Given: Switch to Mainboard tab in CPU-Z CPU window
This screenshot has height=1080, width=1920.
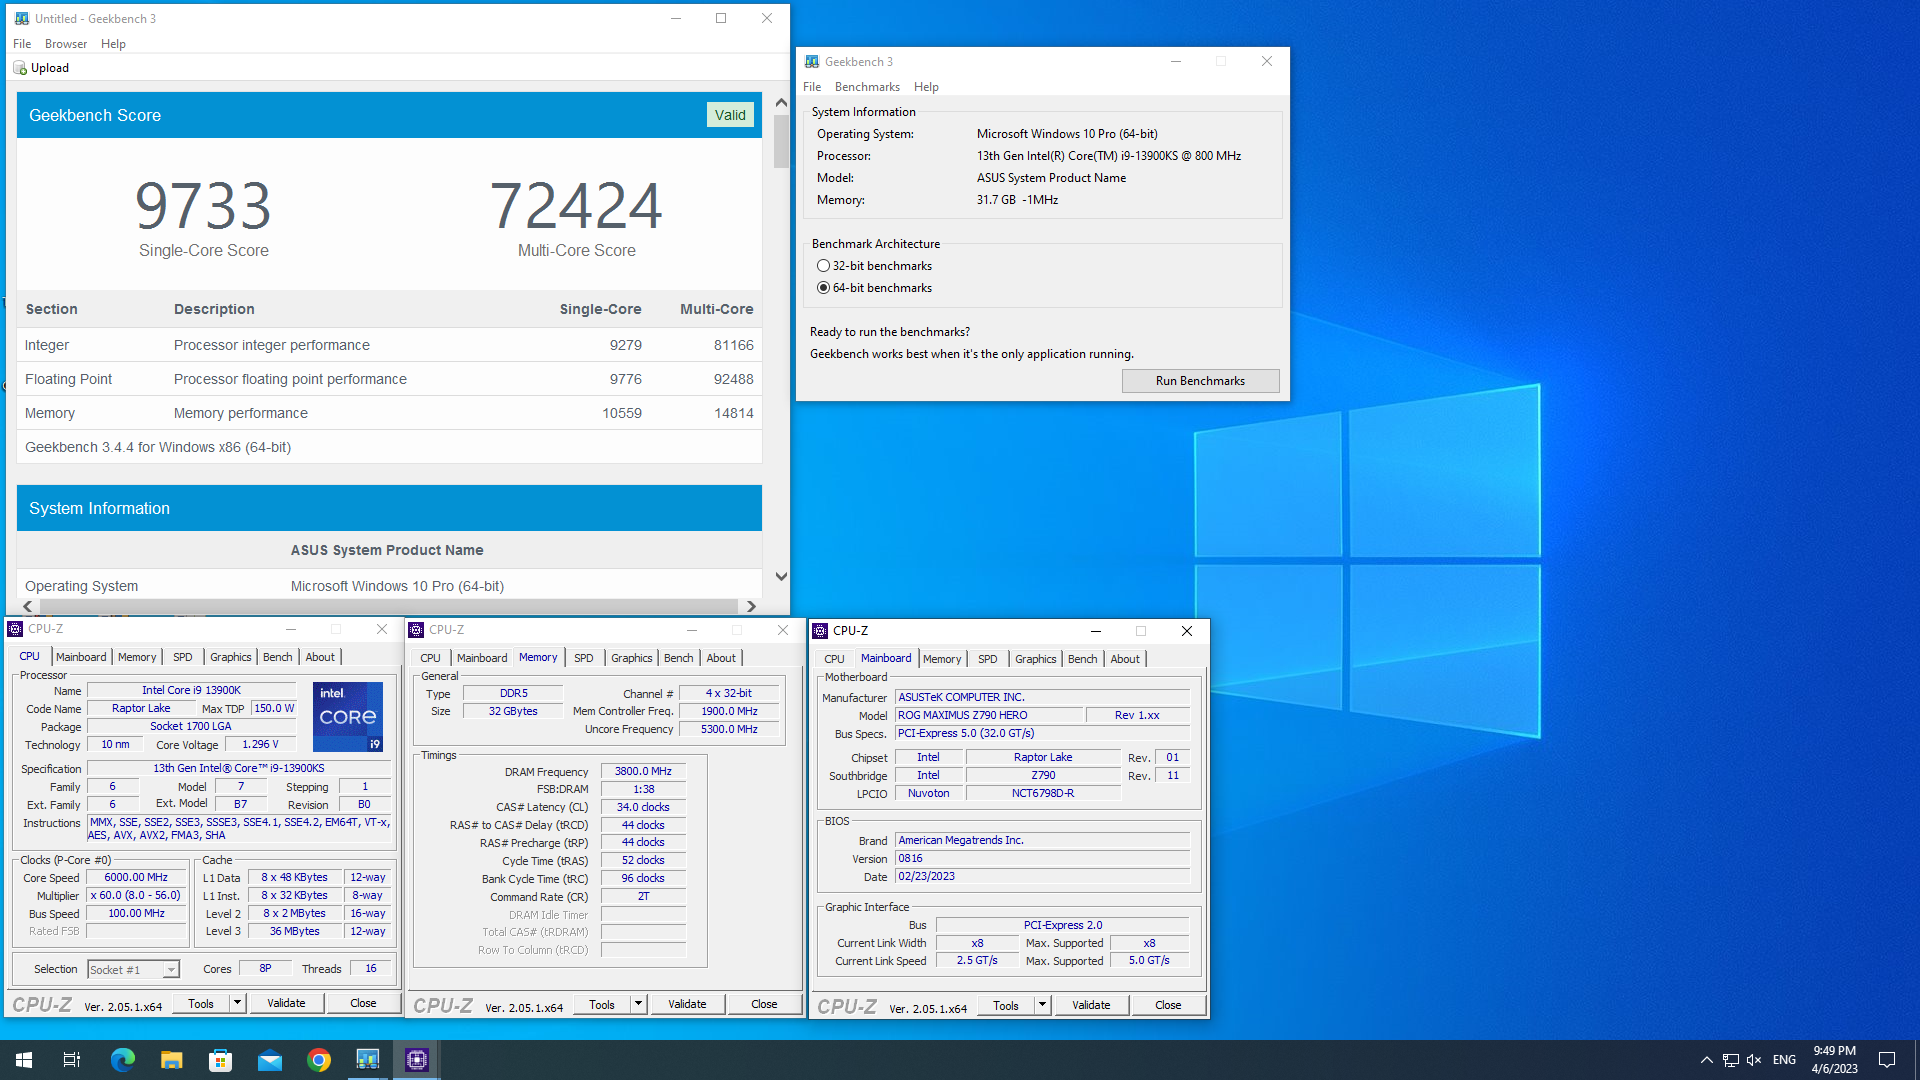Looking at the screenshot, I should click(x=81, y=657).
